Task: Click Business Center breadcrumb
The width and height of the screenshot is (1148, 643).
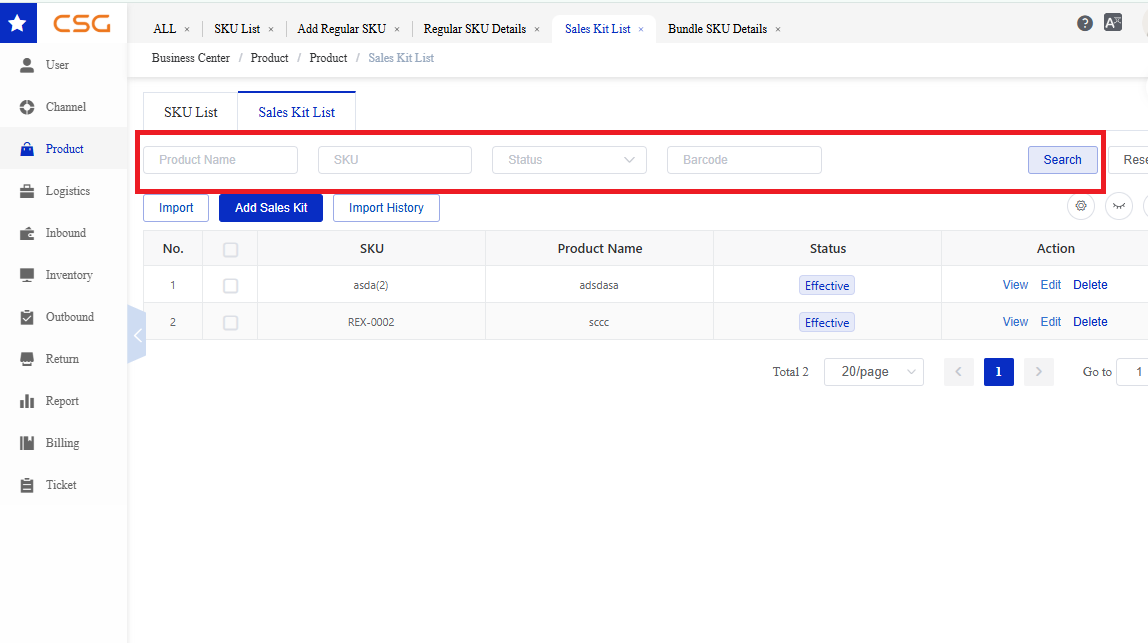Action: pyautogui.click(x=190, y=58)
